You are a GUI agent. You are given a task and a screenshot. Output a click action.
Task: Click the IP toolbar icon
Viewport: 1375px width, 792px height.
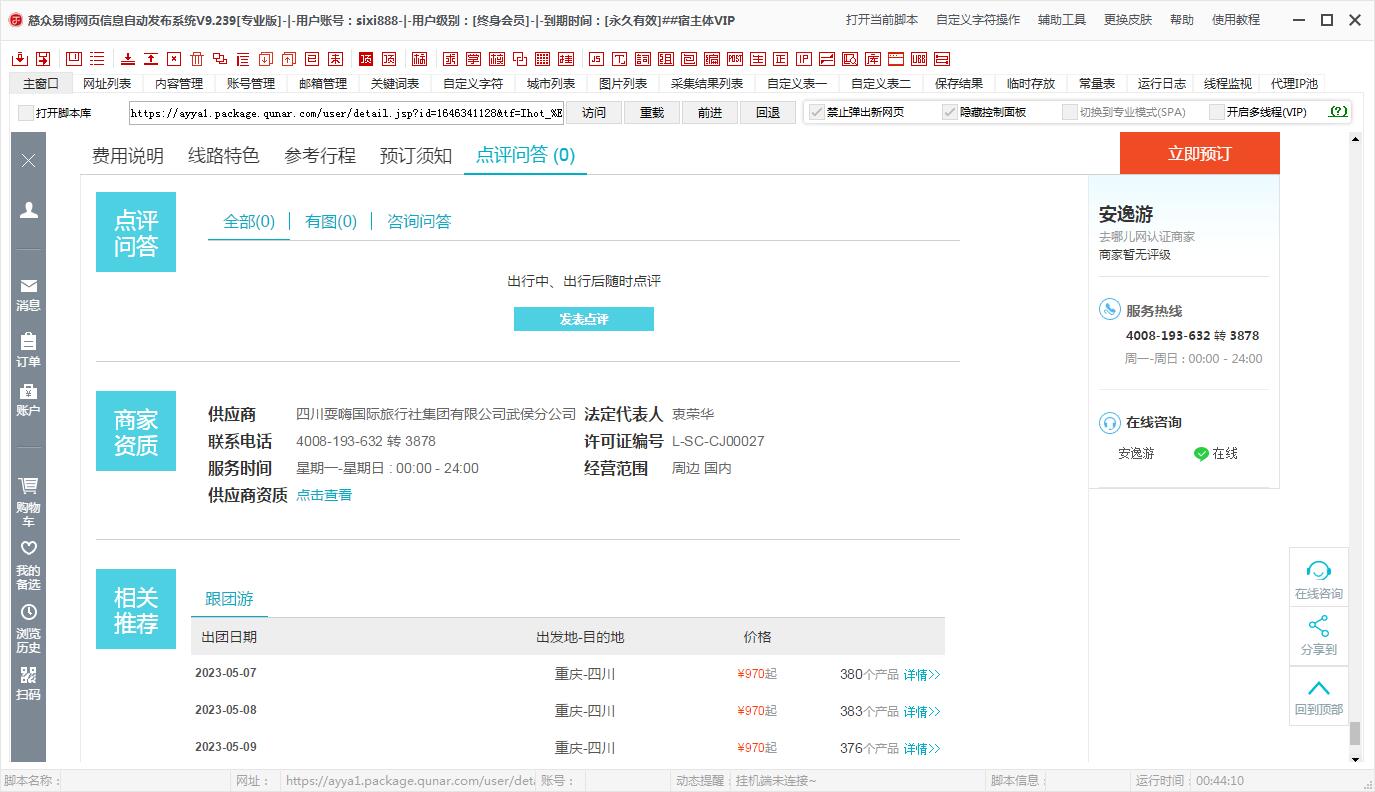803,59
